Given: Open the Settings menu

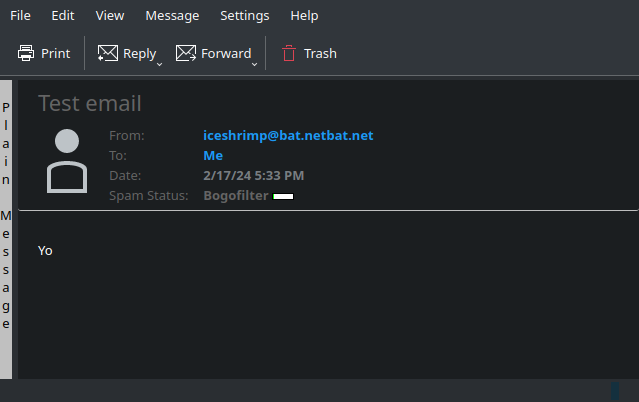Looking at the screenshot, I should point(245,15).
